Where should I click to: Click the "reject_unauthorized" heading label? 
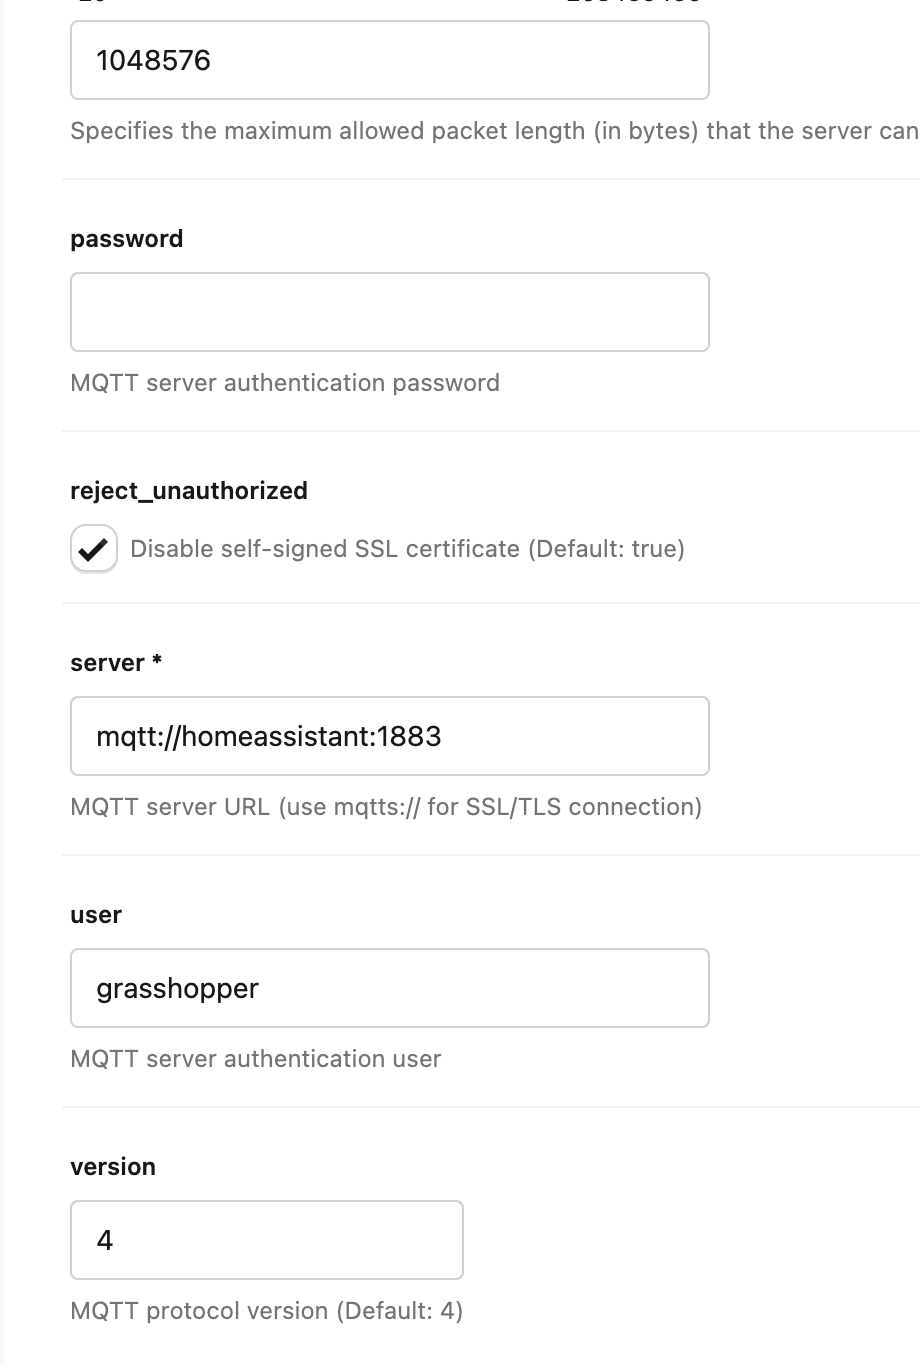pos(189,491)
